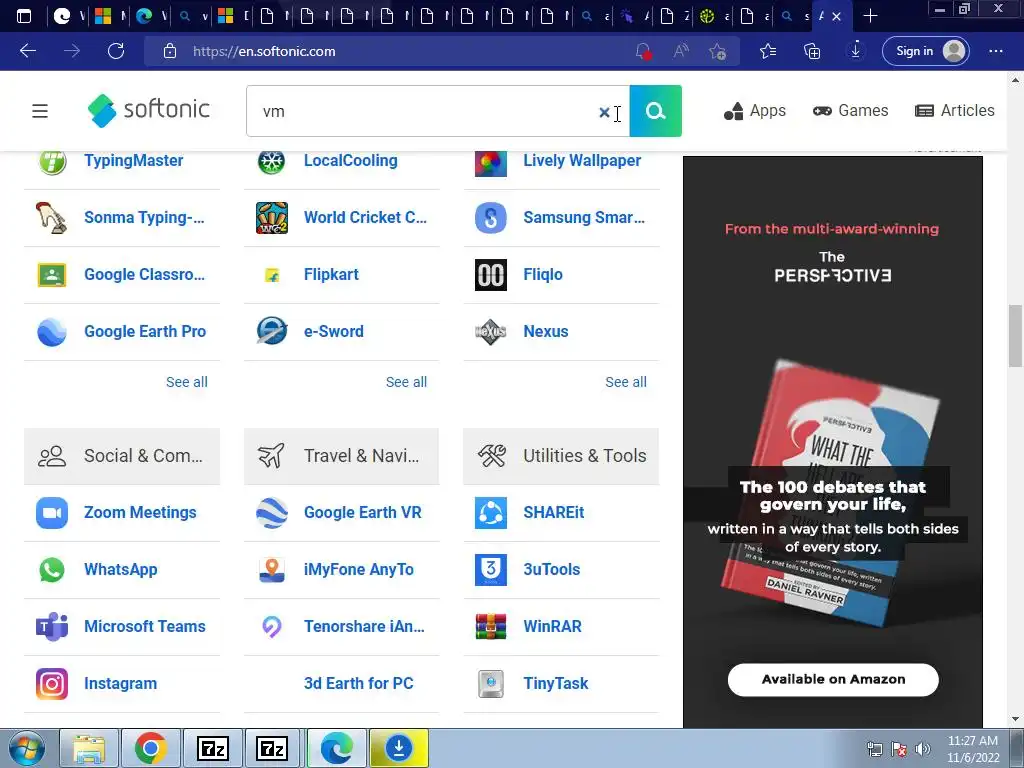1024x768 pixels.
Task: Click the TypingMaster app icon
Action: pos(52,161)
